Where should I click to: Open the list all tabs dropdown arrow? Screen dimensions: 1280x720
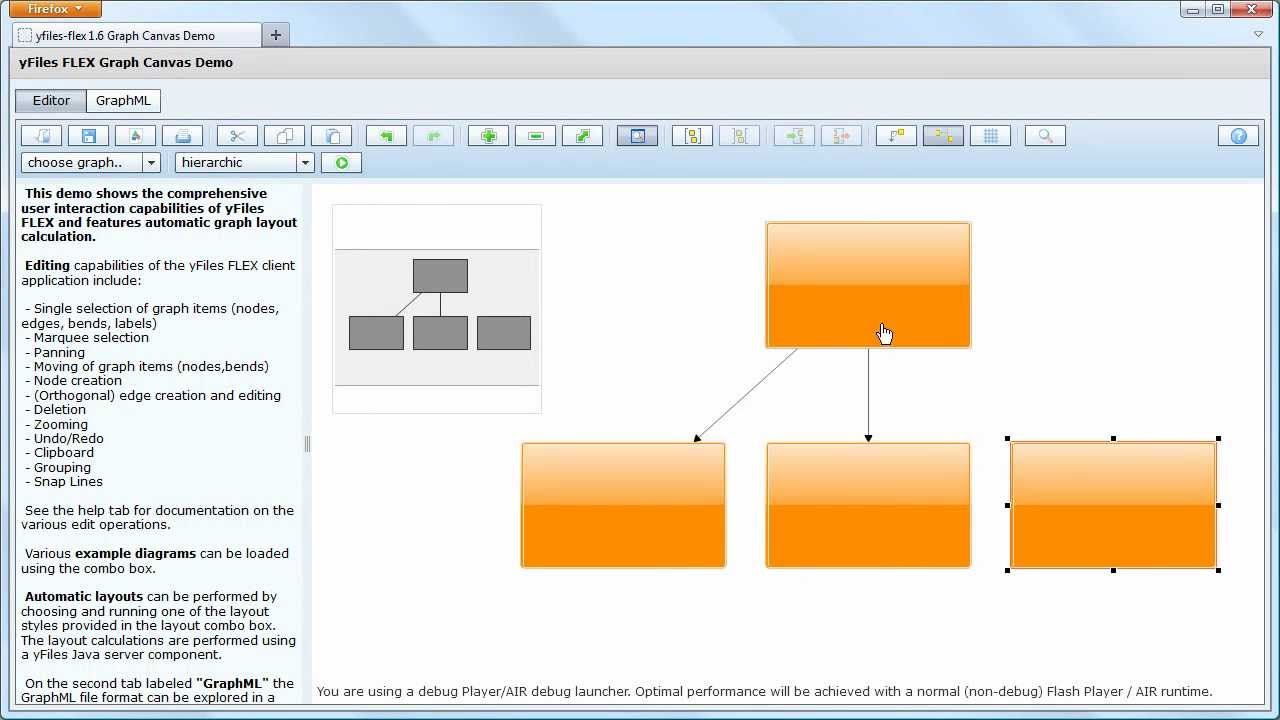(x=1258, y=34)
